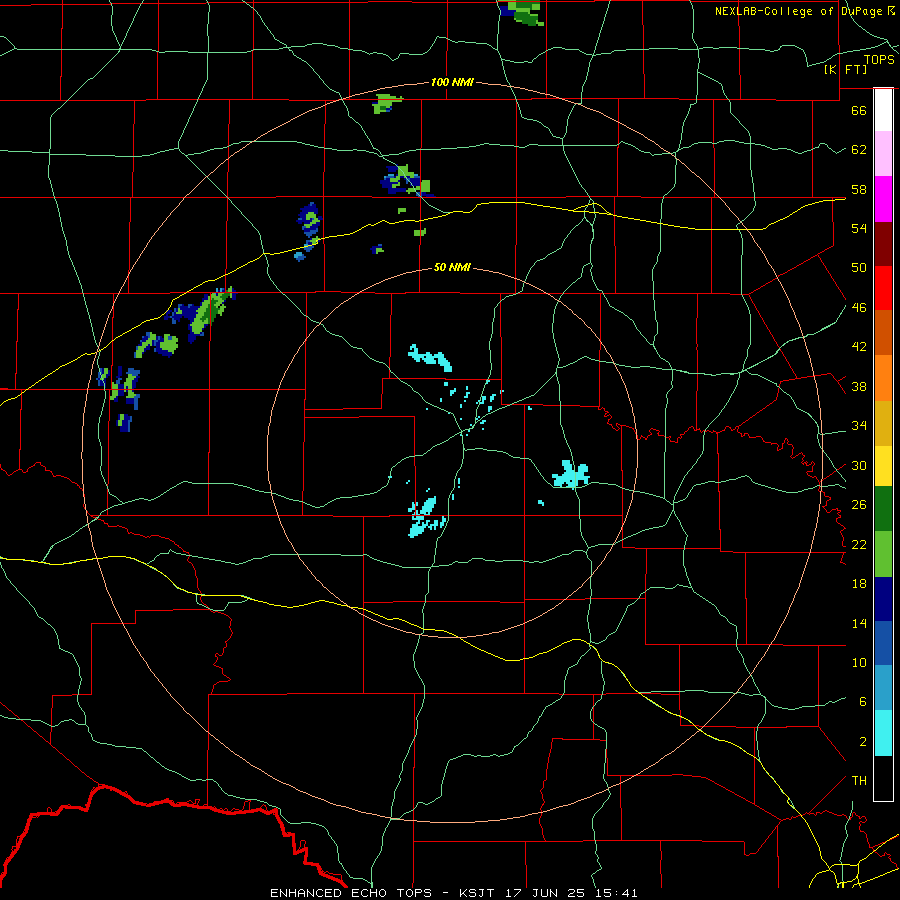Click the legend value 6
This screenshot has height=900, width=900.
pos(862,702)
